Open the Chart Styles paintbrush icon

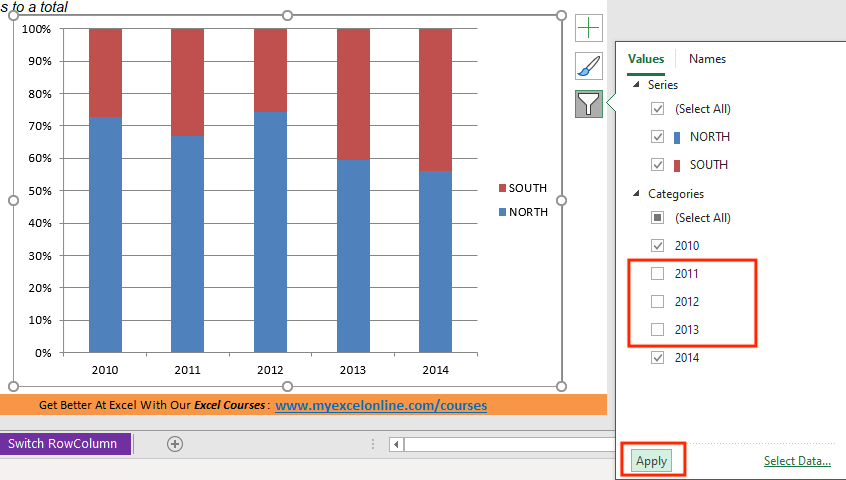point(589,66)
